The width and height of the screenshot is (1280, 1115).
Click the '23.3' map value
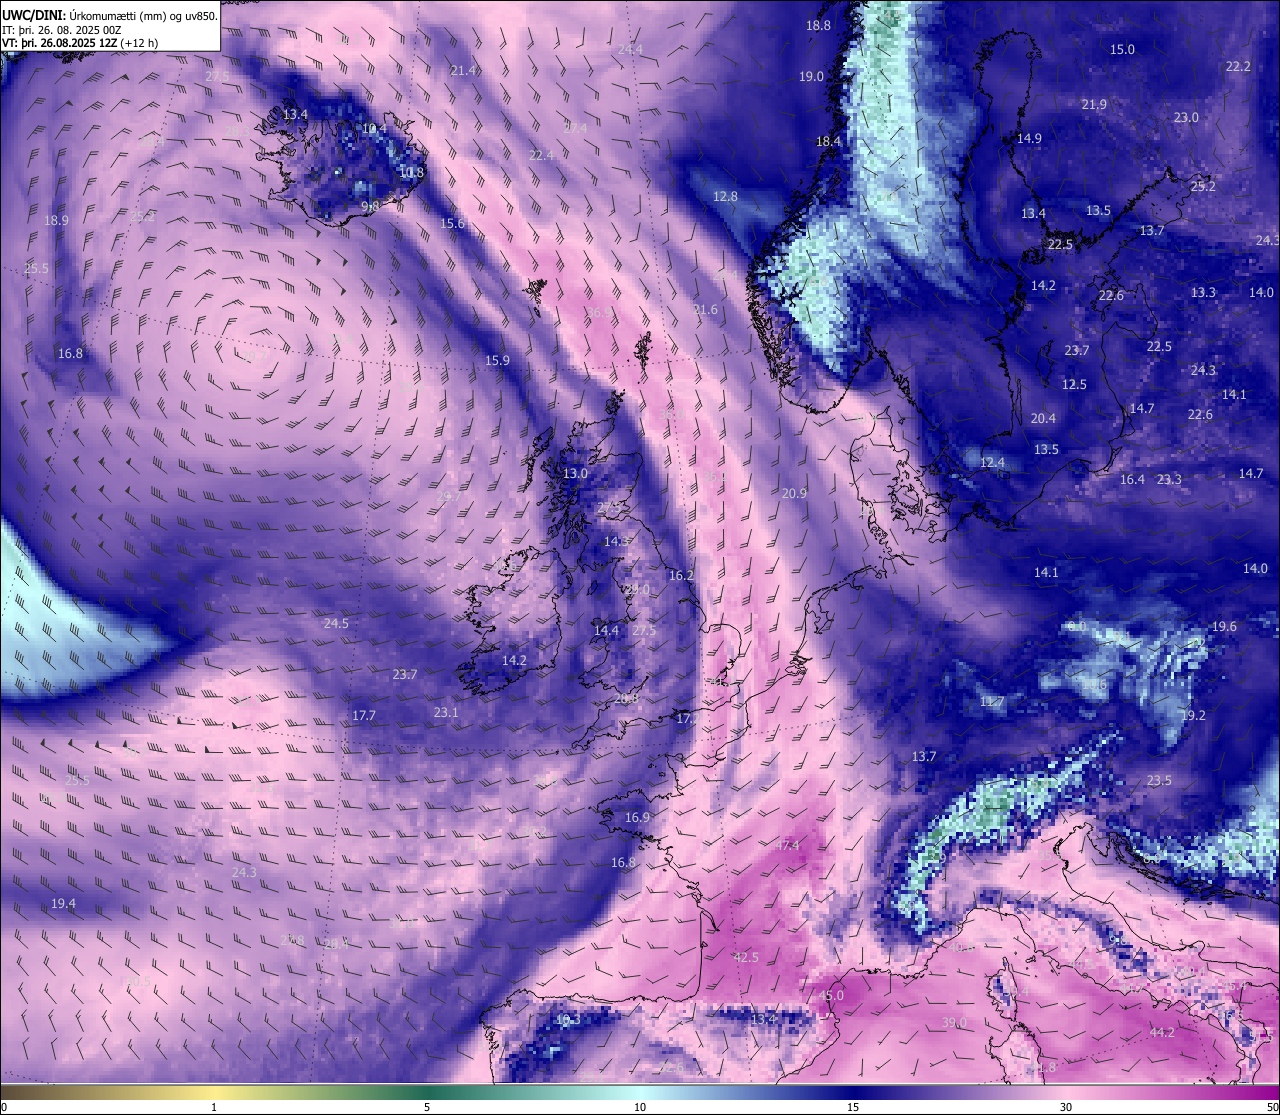[x=1169, y=480]
